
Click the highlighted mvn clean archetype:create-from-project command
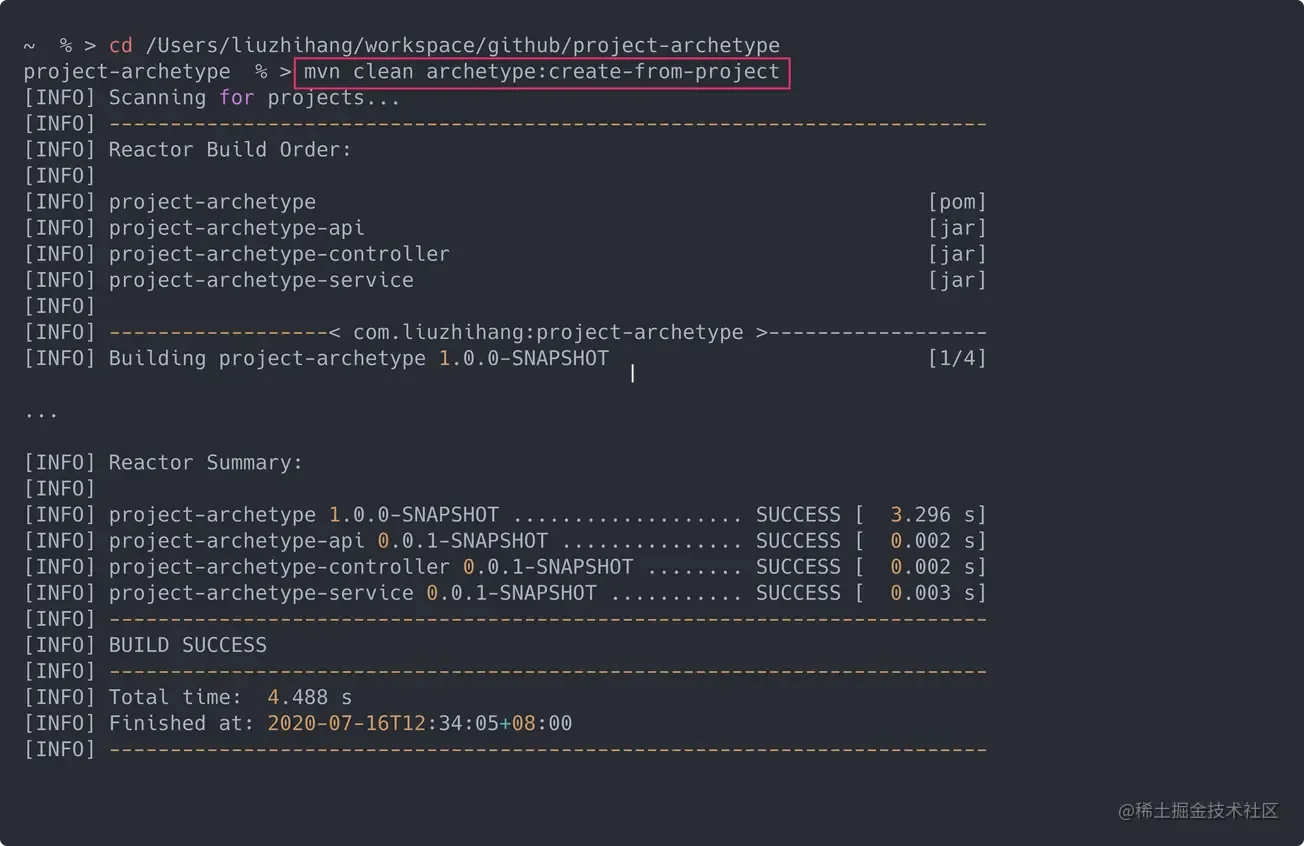[542, 72]
